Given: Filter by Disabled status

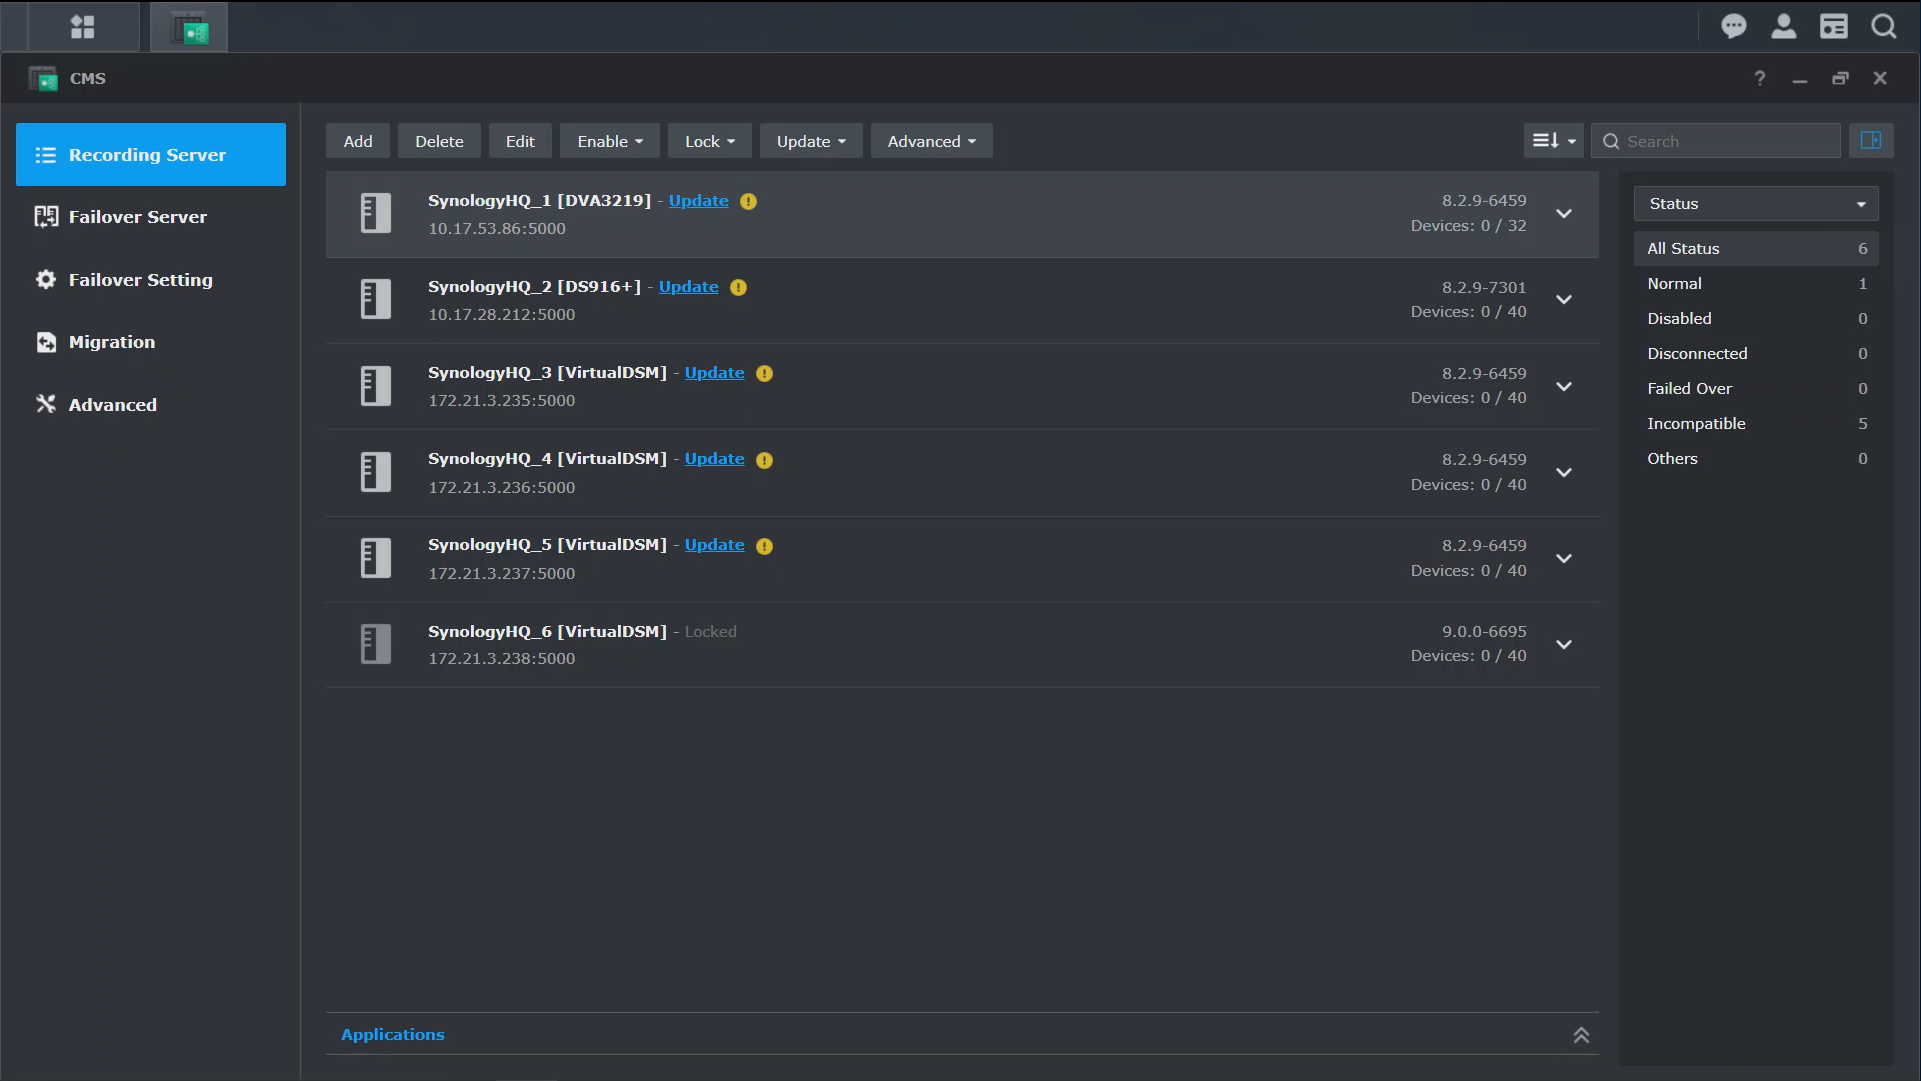Looking at the screenshot, I should click(x=1756, y=318).
